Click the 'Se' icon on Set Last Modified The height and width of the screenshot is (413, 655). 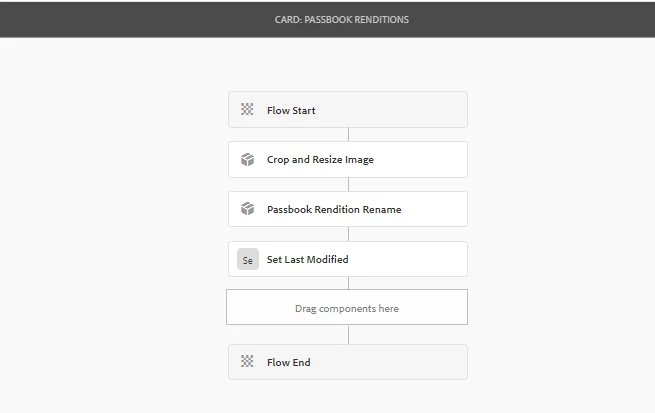[x=248, y=259]
